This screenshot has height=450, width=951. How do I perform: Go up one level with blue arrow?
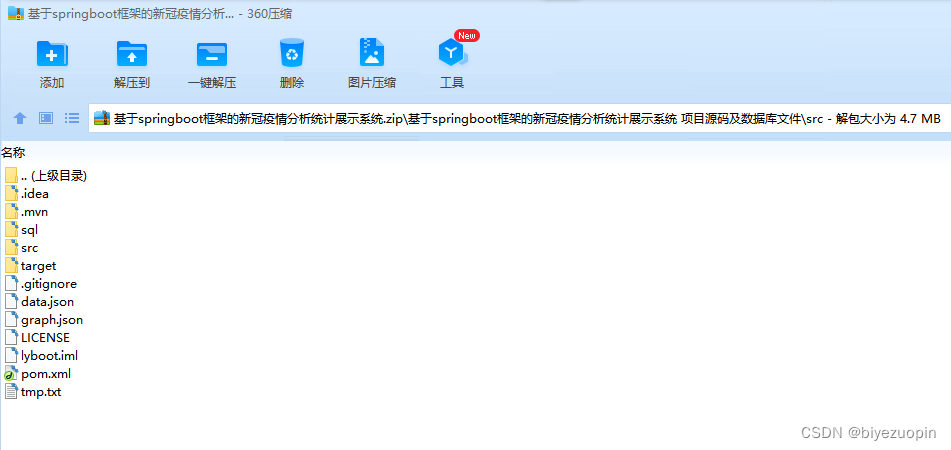click(x=20, y=118)
